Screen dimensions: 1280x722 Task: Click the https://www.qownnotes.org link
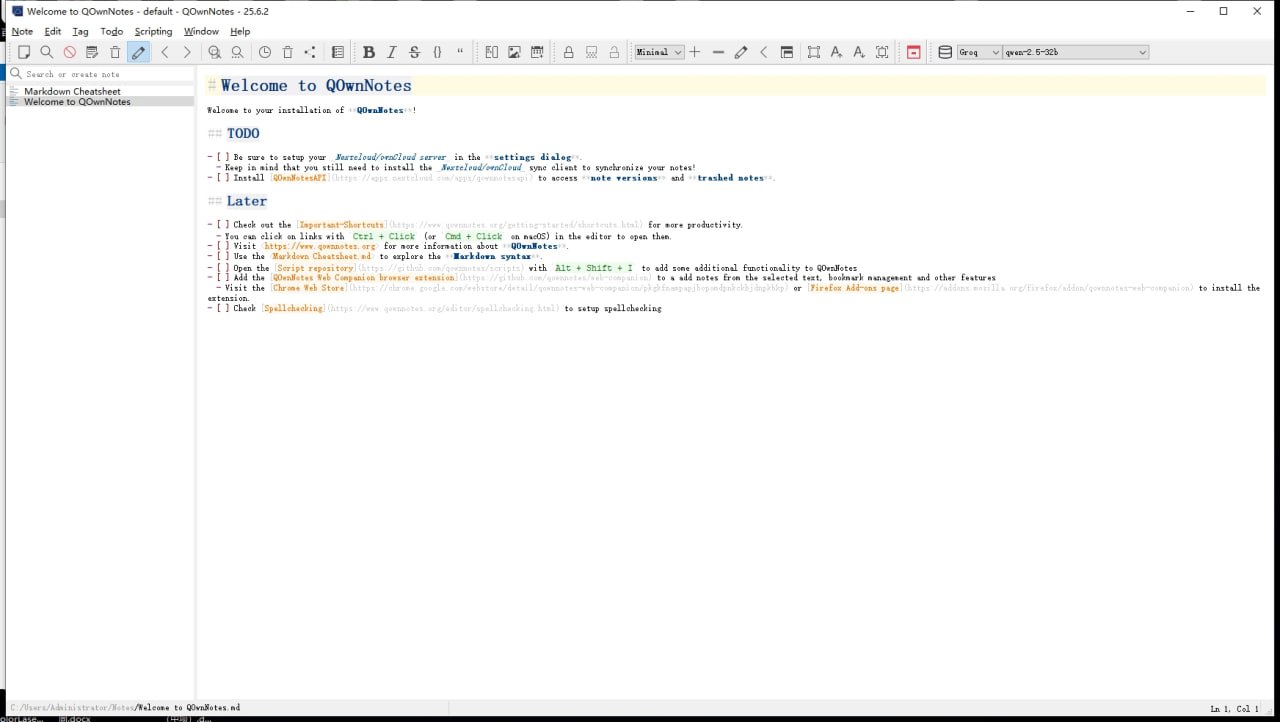tap(320, 246)
